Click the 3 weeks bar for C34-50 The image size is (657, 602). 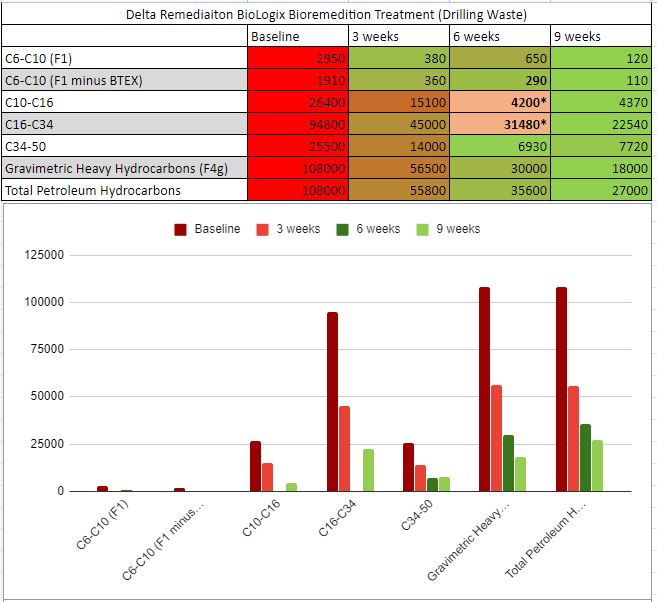tap(420, 478)
